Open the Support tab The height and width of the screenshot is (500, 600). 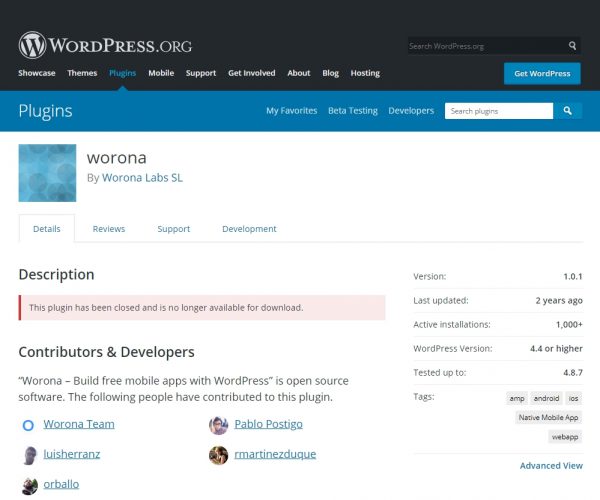coord(173,229)
